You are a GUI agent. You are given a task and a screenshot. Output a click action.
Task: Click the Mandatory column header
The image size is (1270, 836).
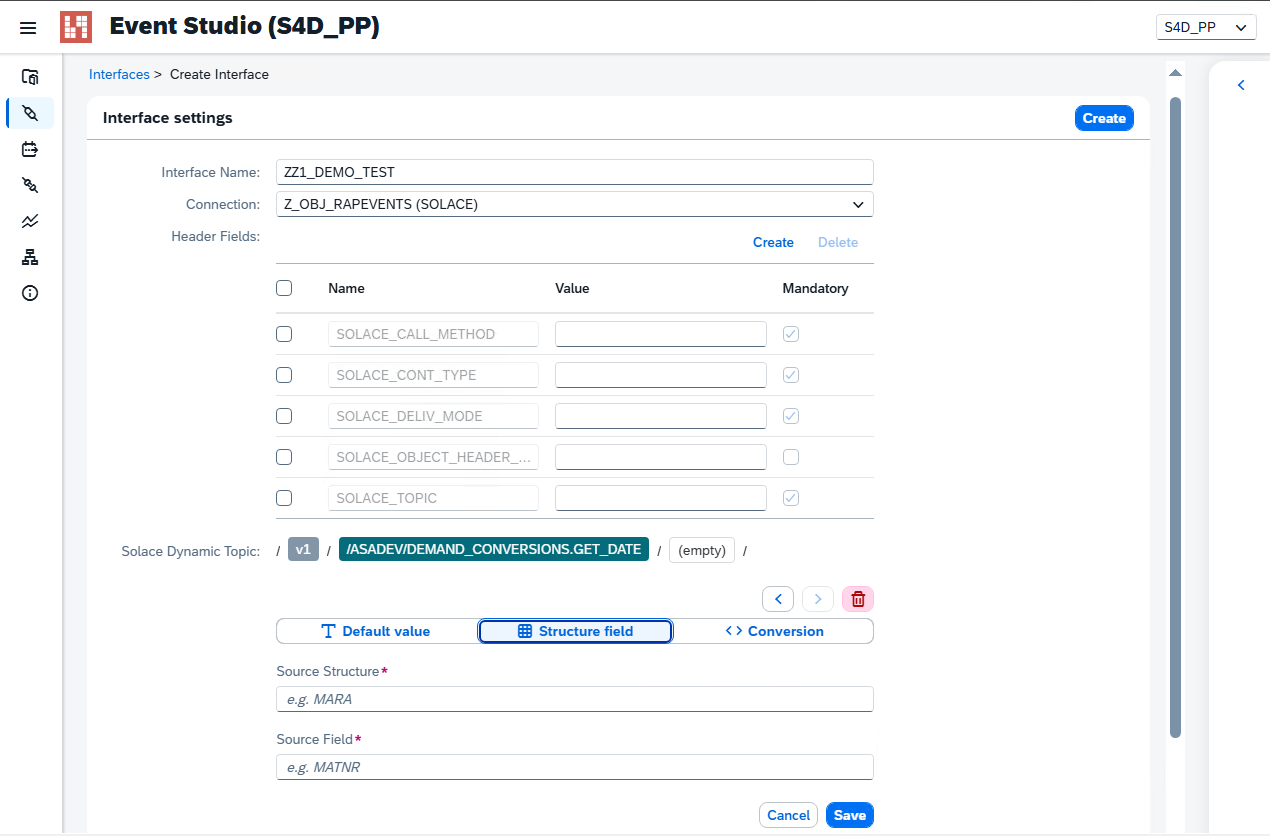pos(815,288)
